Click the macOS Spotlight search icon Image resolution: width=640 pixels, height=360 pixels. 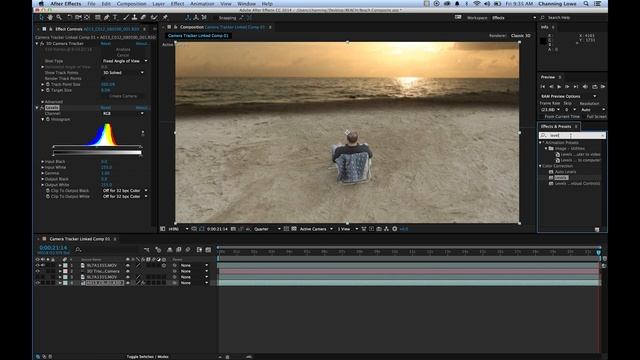click(x=586, y=4)
